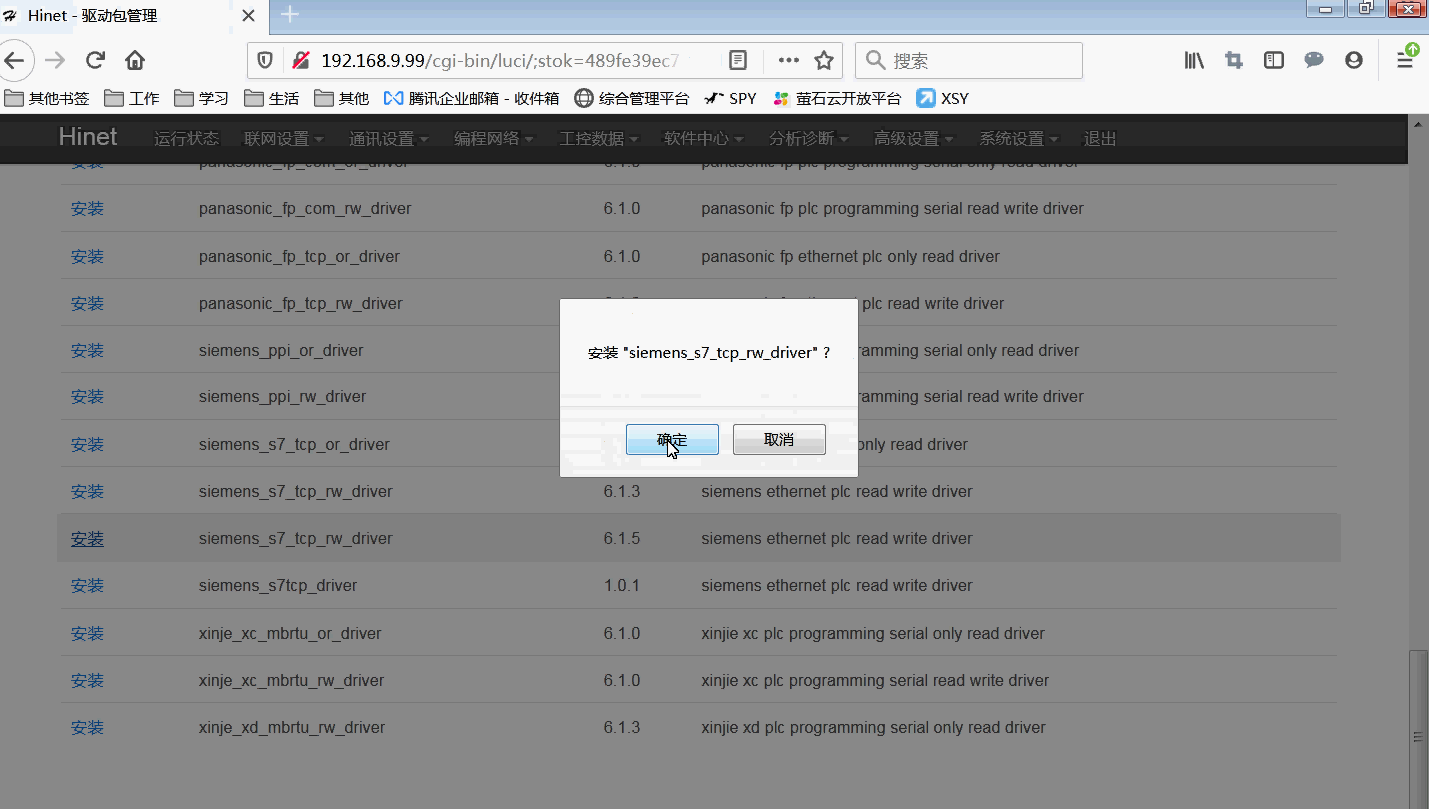1429x809 pixels.
Task: Expand the 软件中心 dropdown menu
Action: (704, 139)
